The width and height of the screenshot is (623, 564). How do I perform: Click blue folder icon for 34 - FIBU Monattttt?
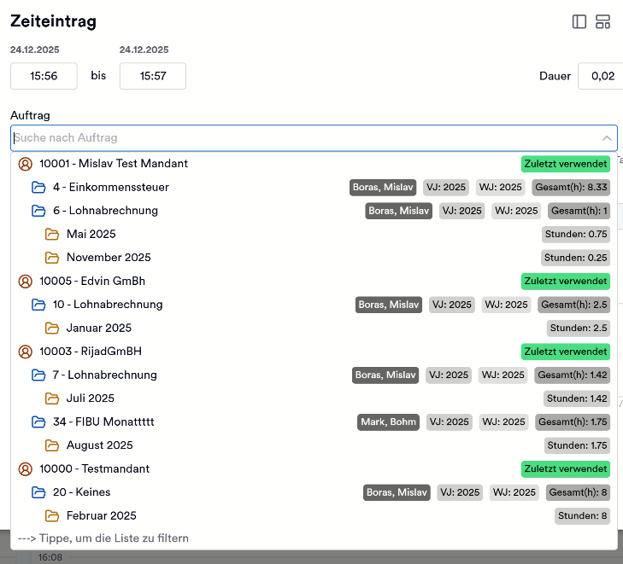tap(39, 422)
